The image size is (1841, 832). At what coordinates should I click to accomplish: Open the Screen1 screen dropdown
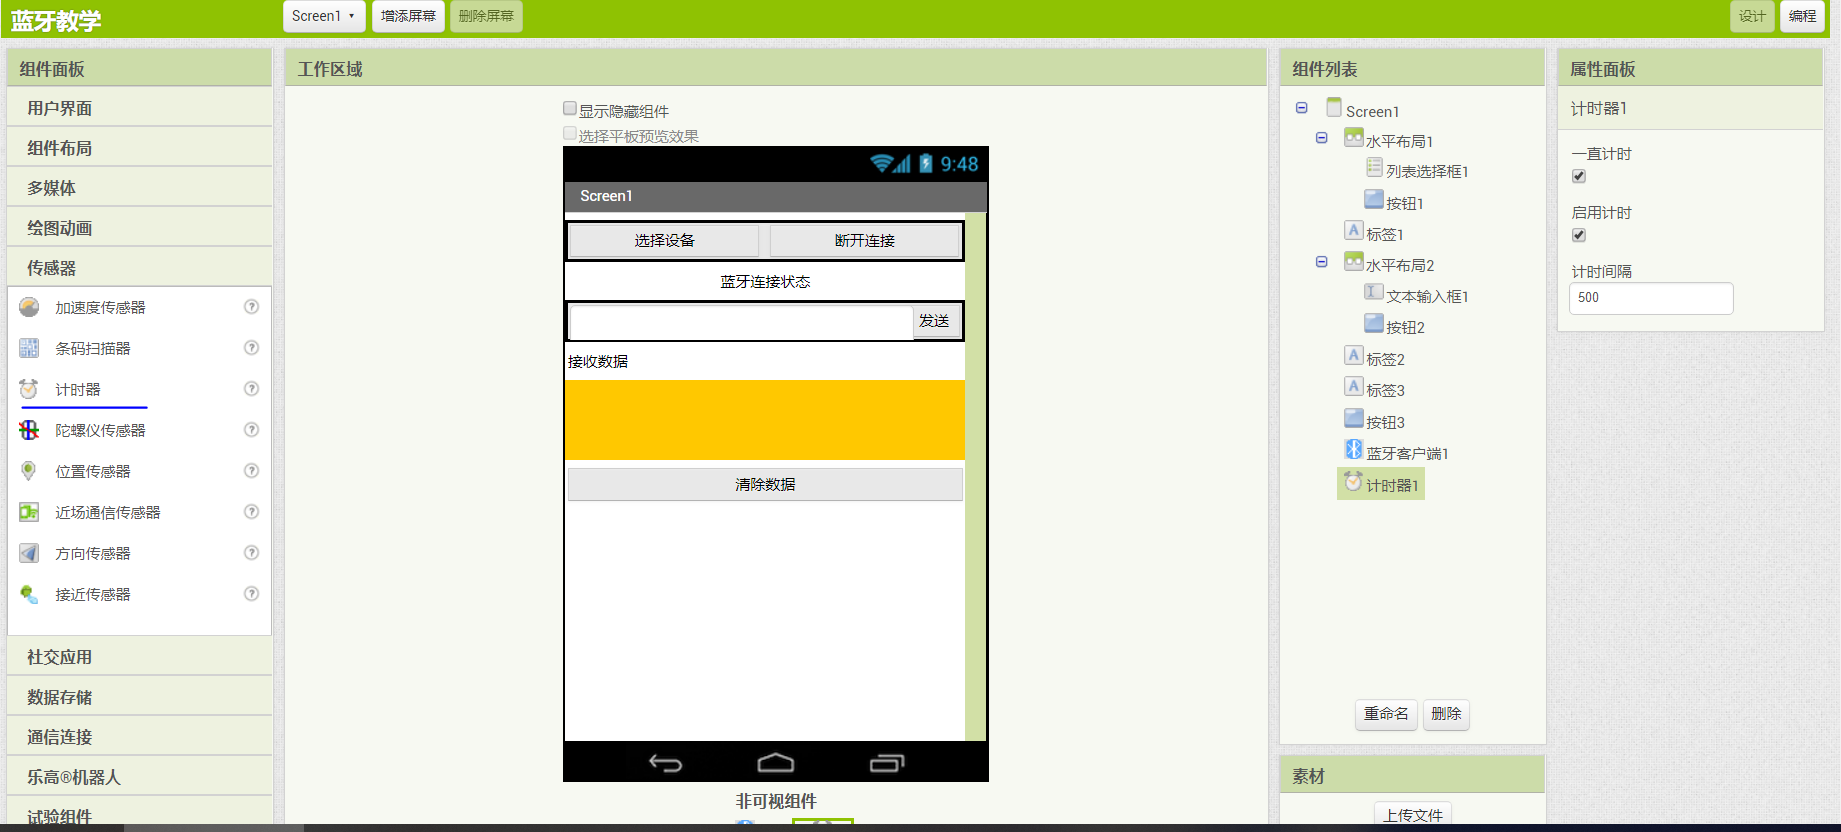tap(324, 16)
